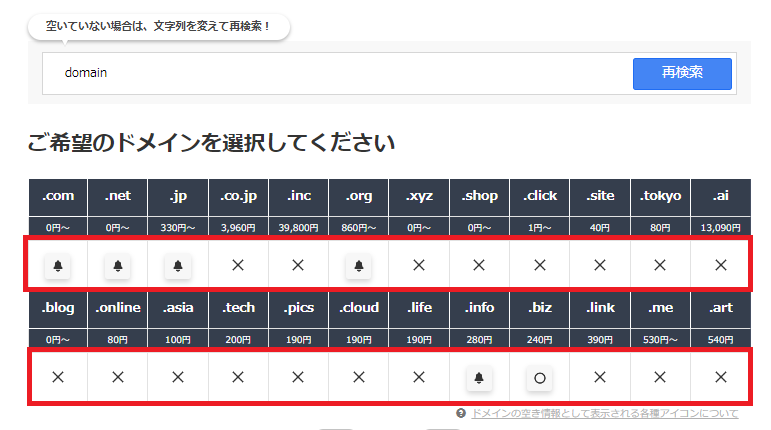The image size is (771, 430).
Task: Click the X mark under .xyz
Action: (419, 265)
